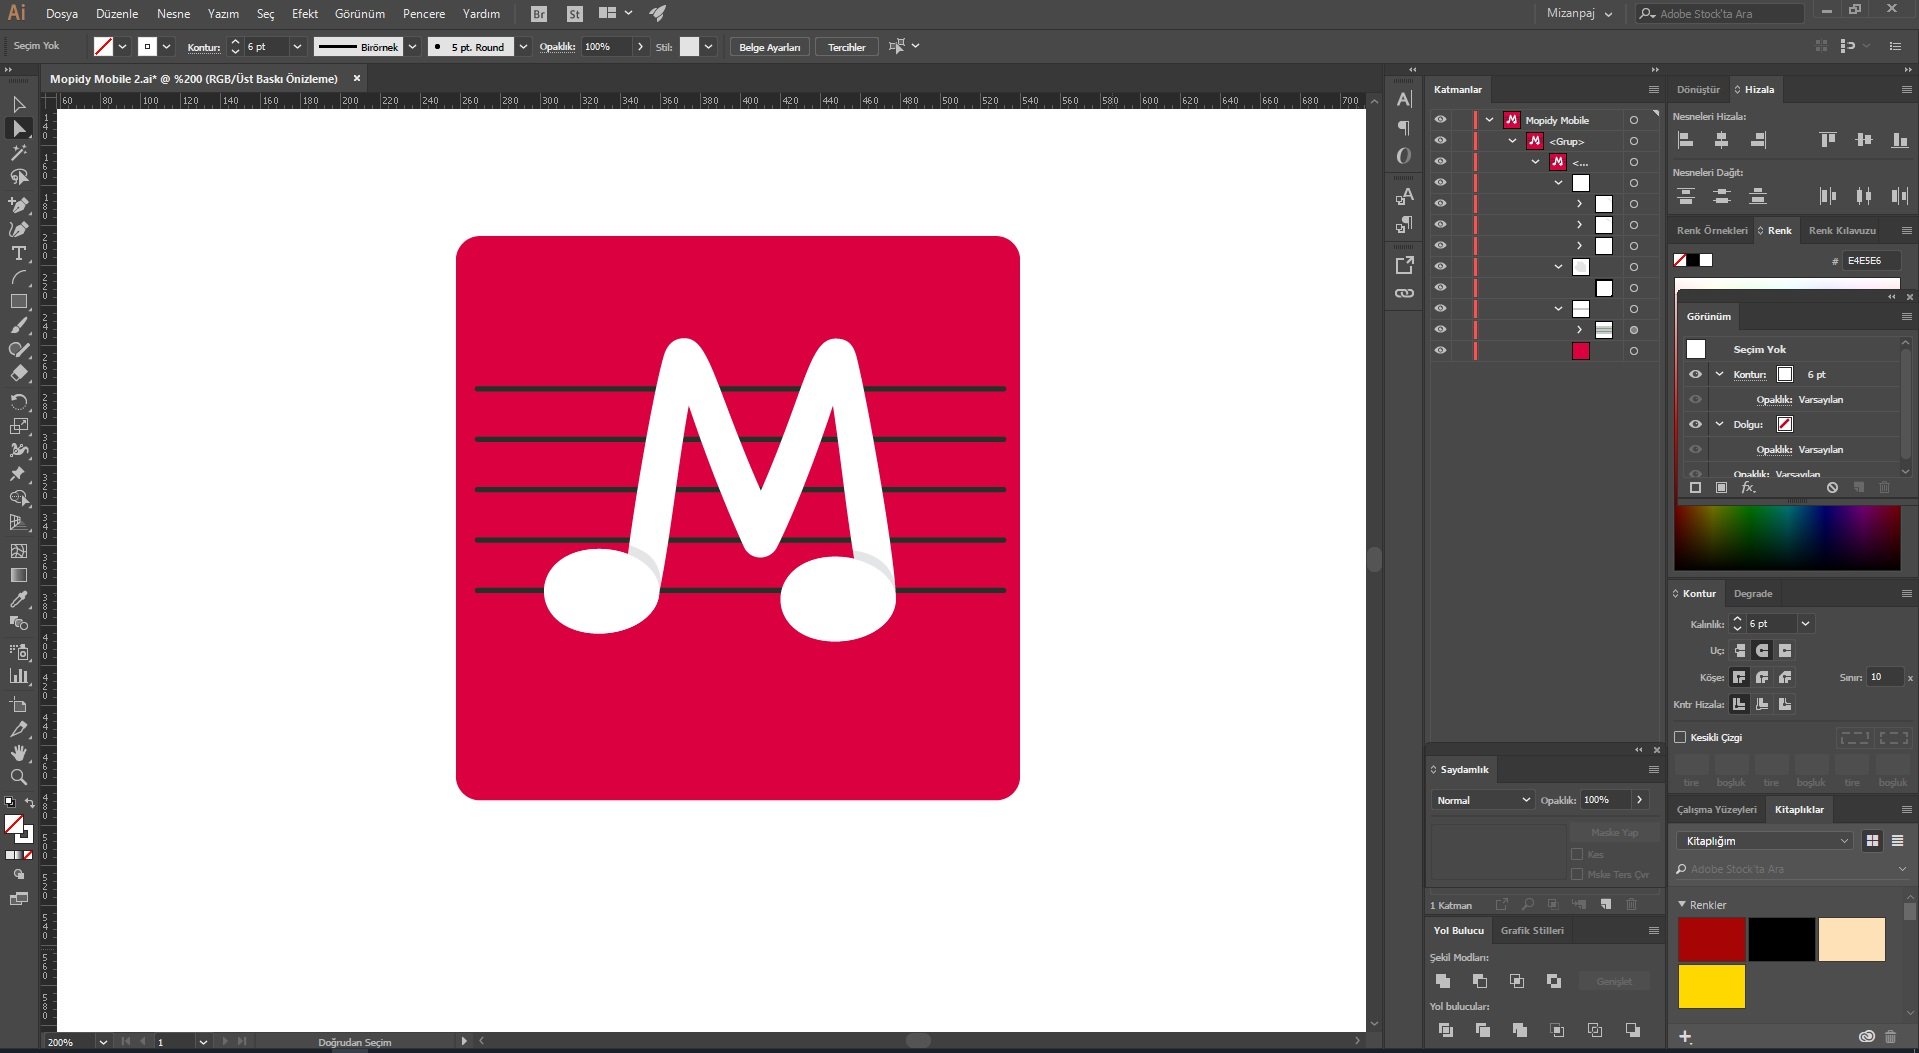Select the Rotate tool
Screen dimensions: 1919x1053
point(19,402)
